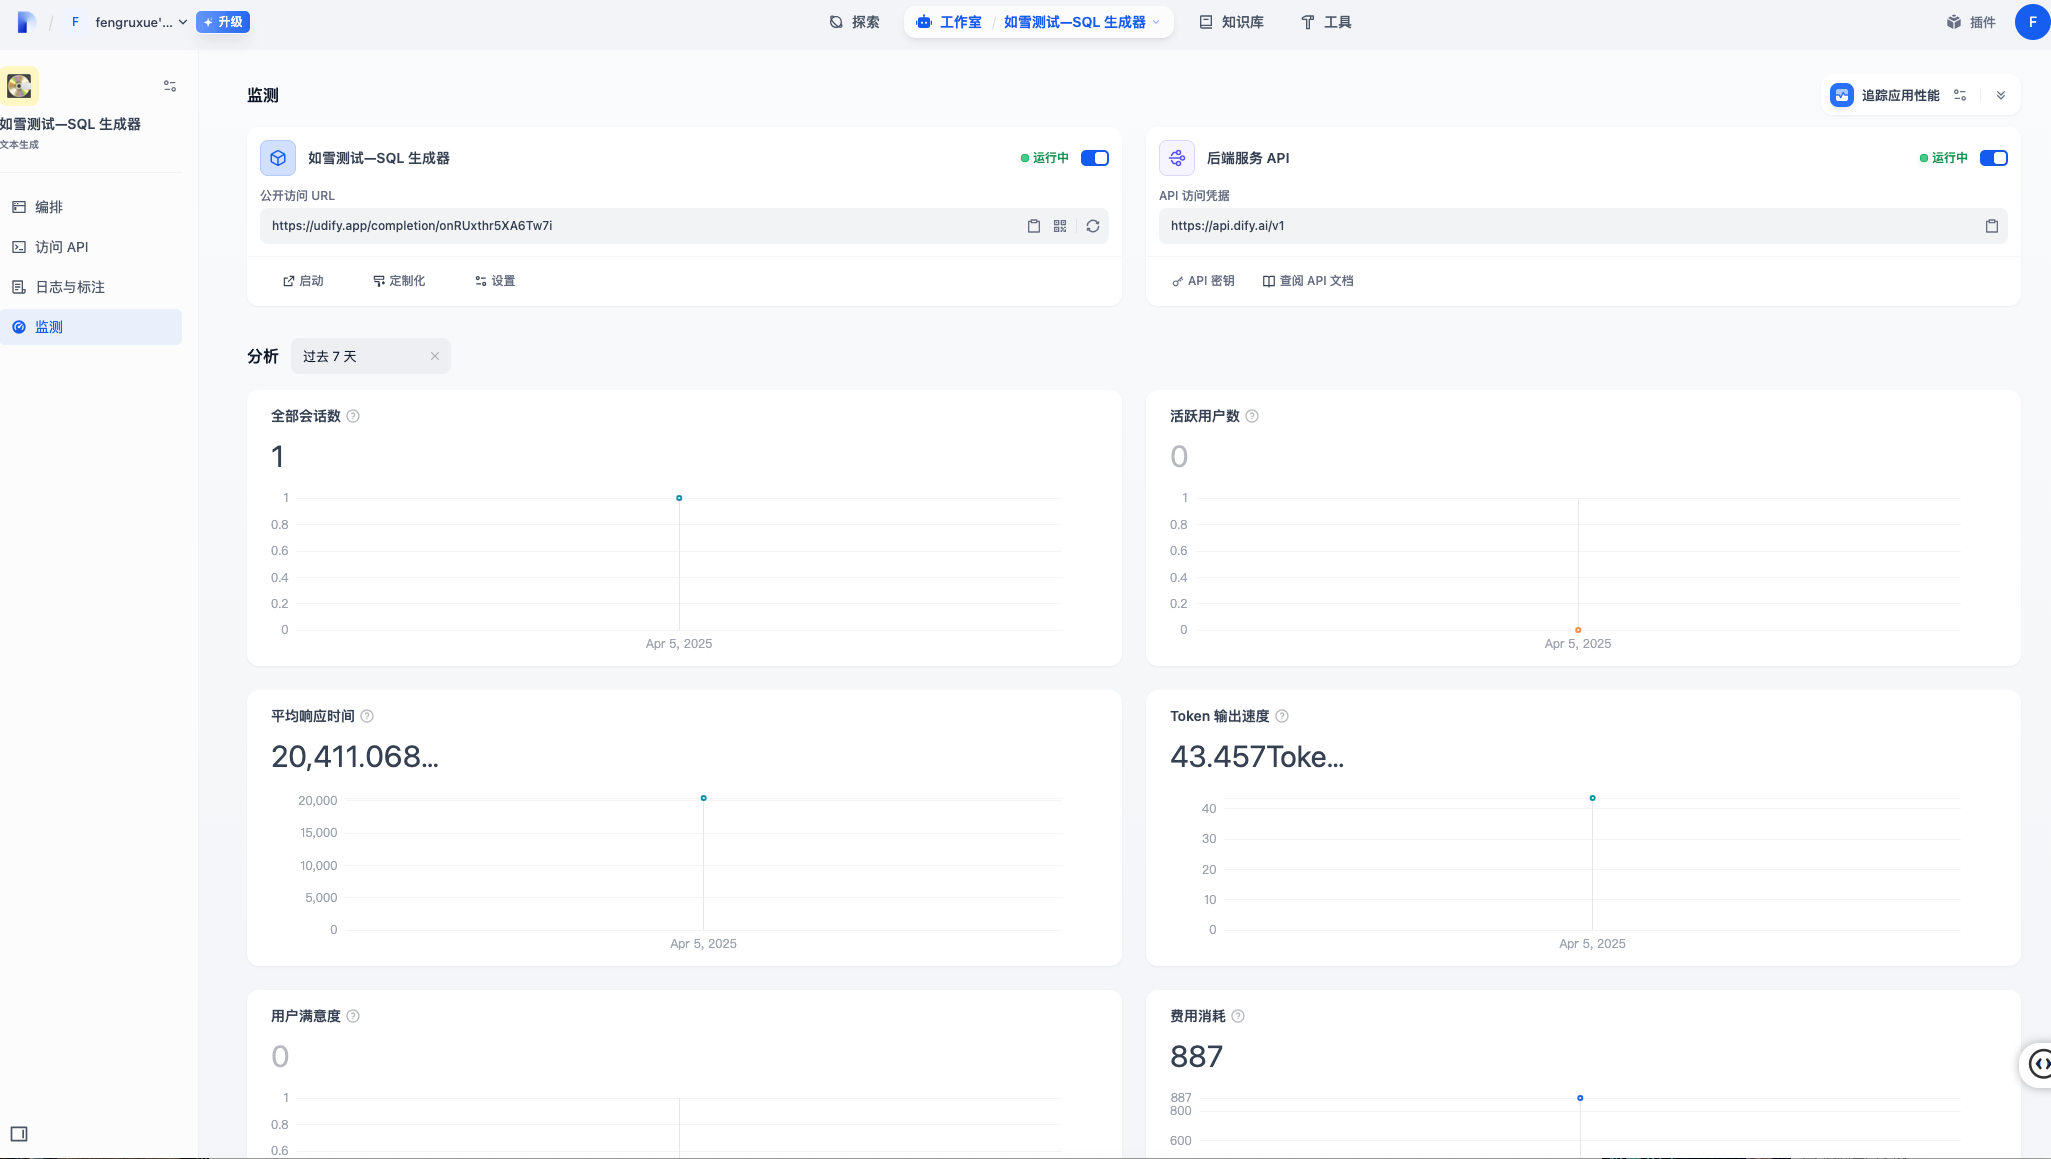Switch to the 知识库 top tab

click(1232, 22)
